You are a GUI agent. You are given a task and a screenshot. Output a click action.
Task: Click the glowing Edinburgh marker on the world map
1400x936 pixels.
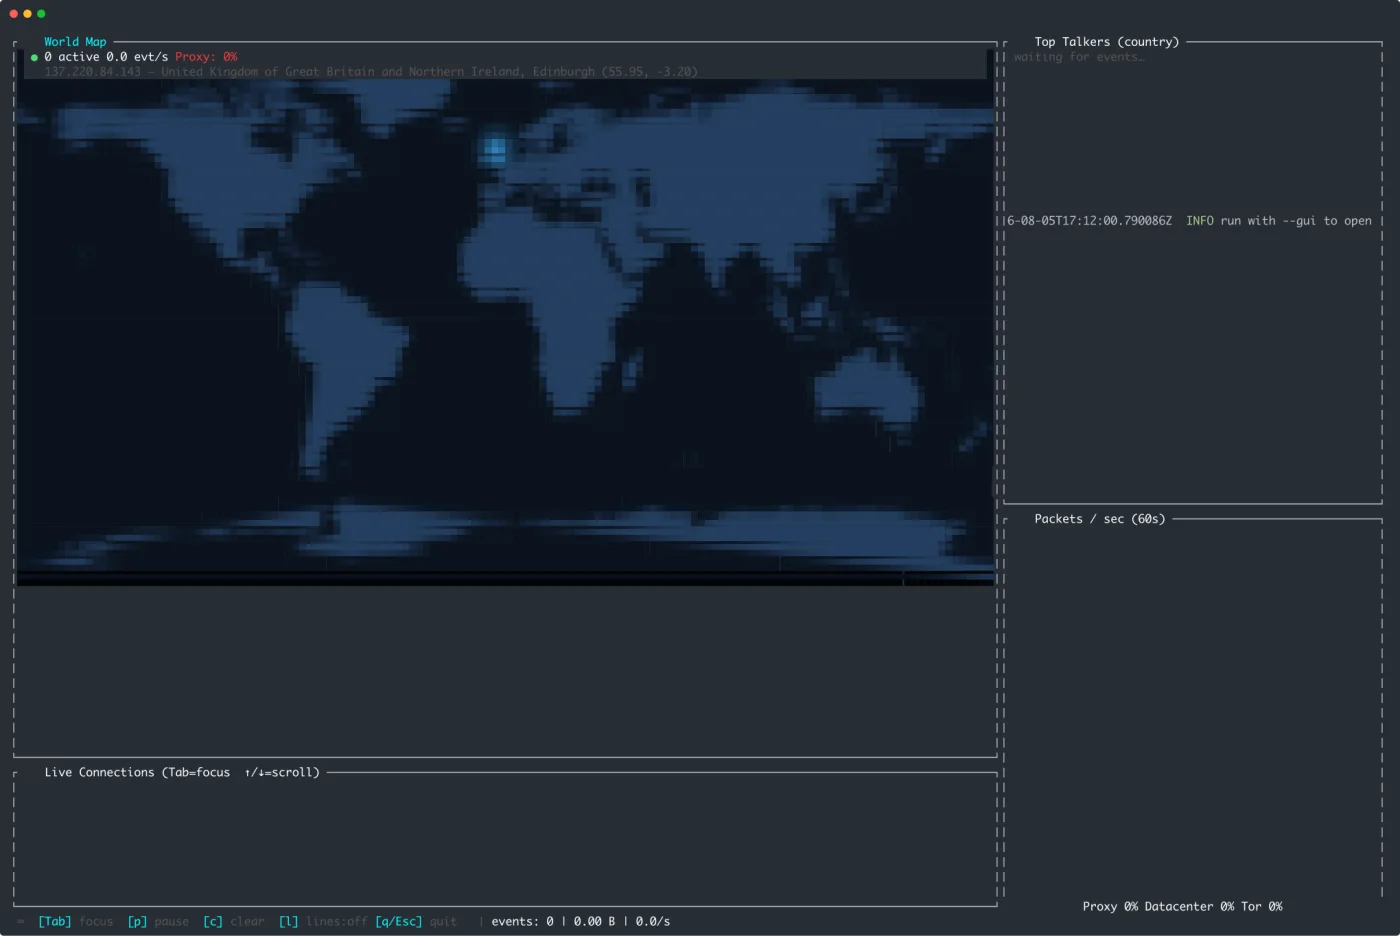(495, 150)
